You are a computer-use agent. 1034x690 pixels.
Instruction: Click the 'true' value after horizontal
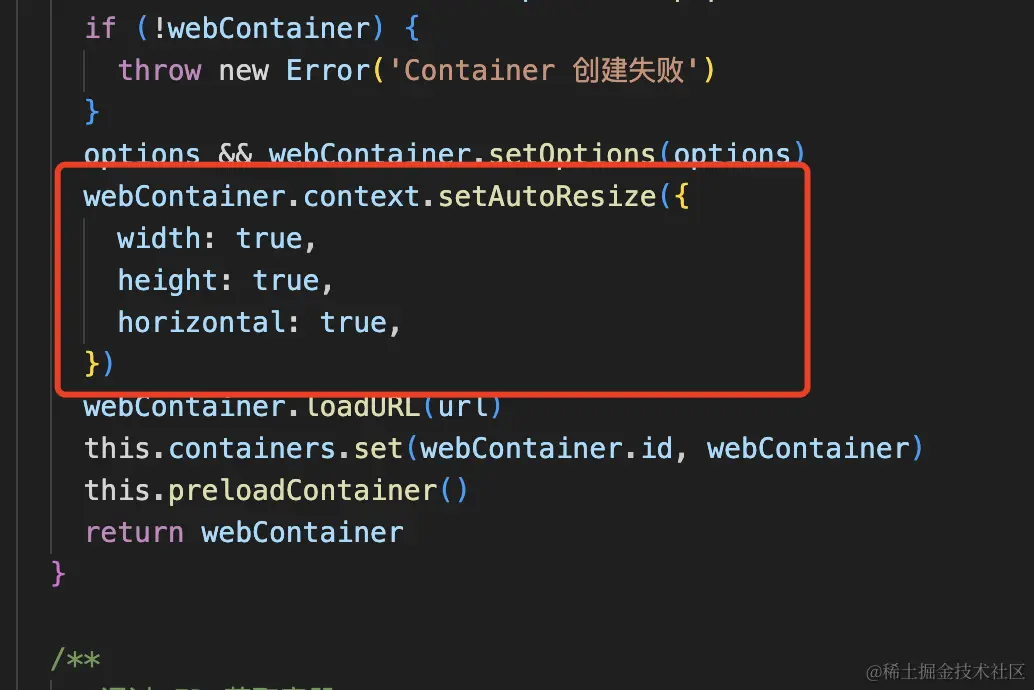(x=353, y=323)
